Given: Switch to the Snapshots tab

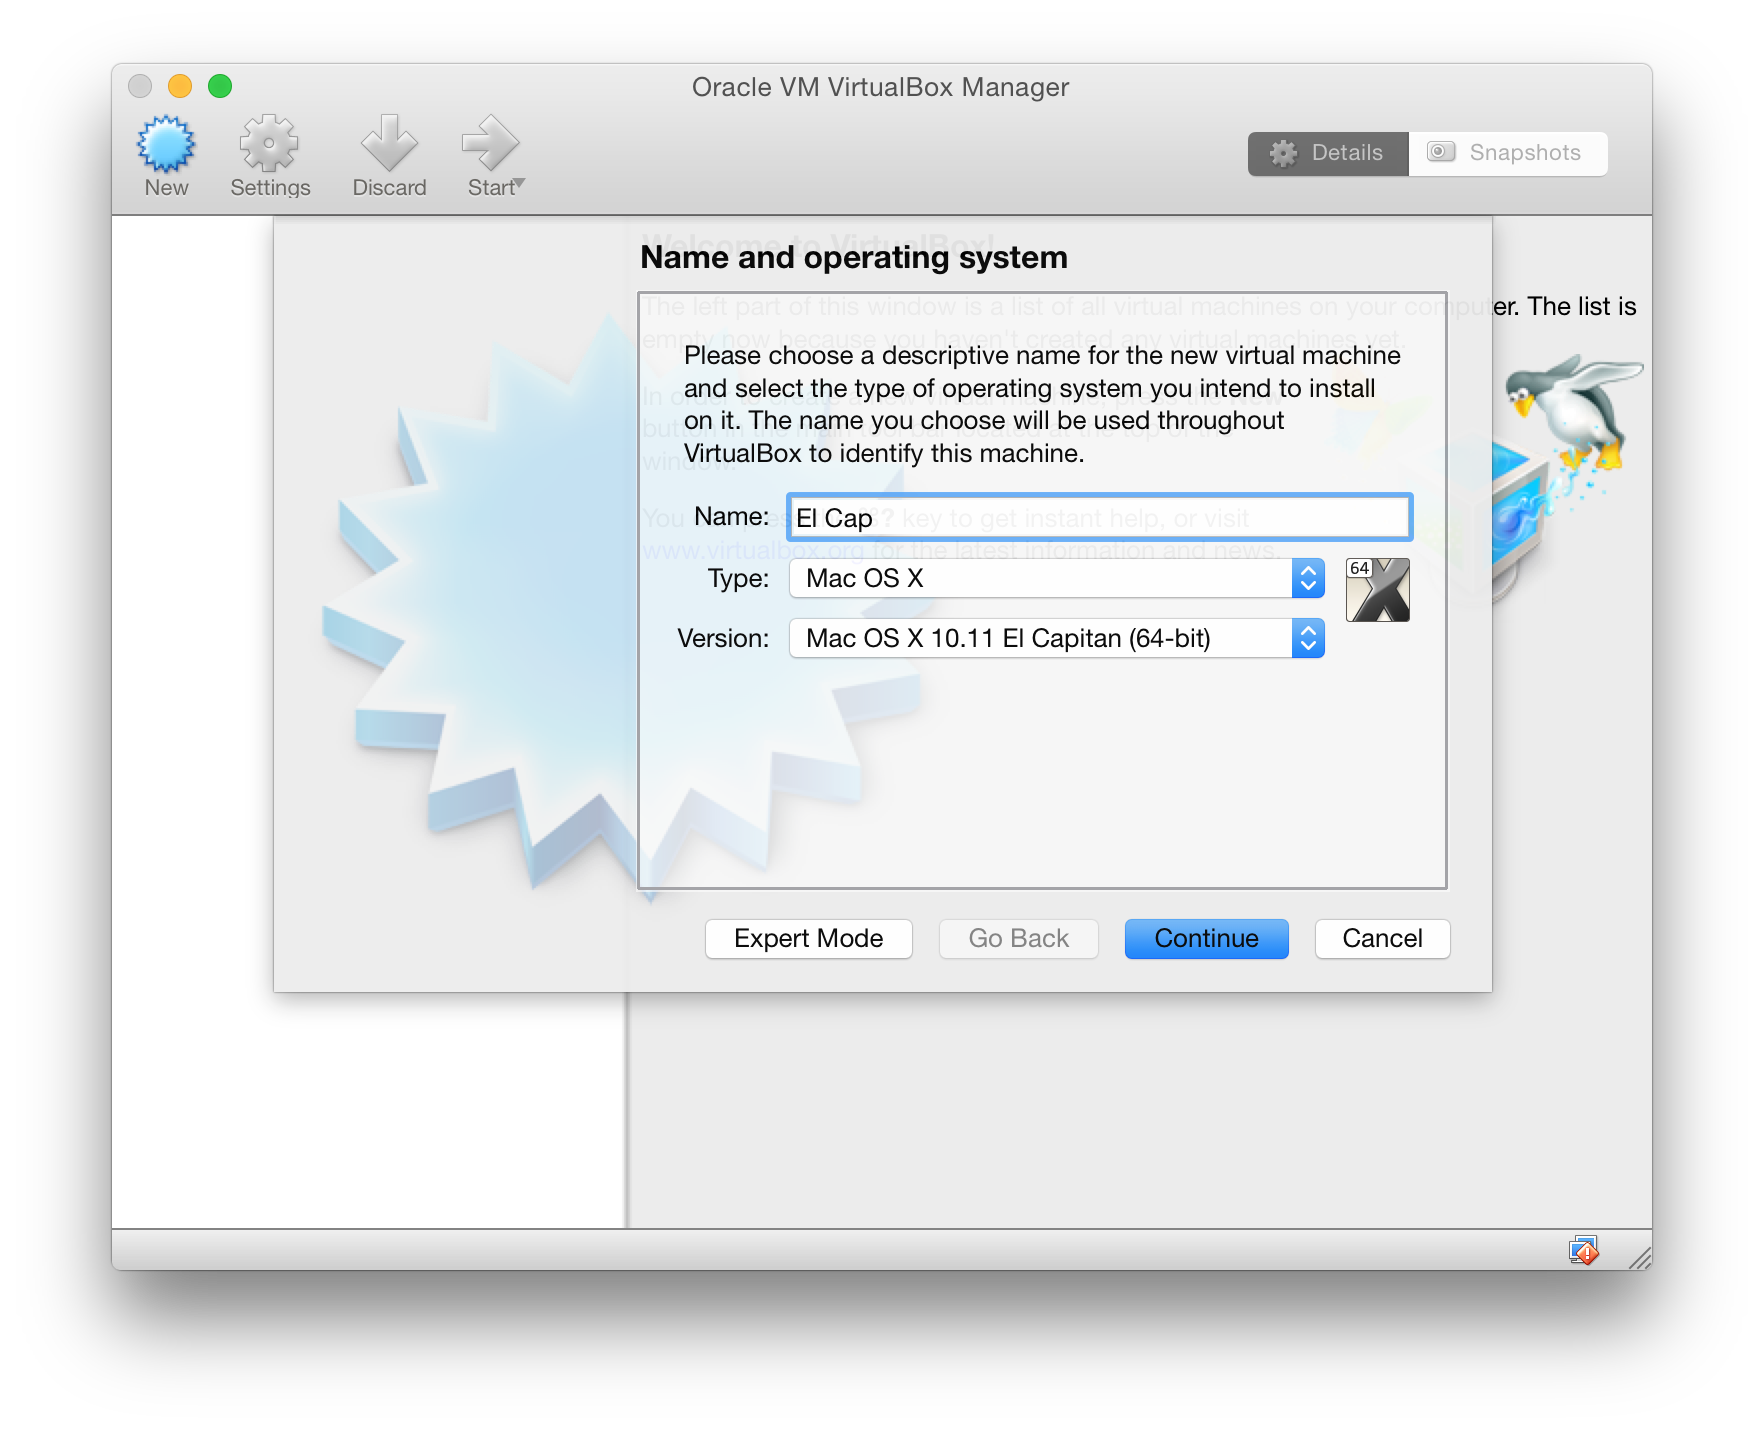Looking at the screenshot, I should (1508, 153).
